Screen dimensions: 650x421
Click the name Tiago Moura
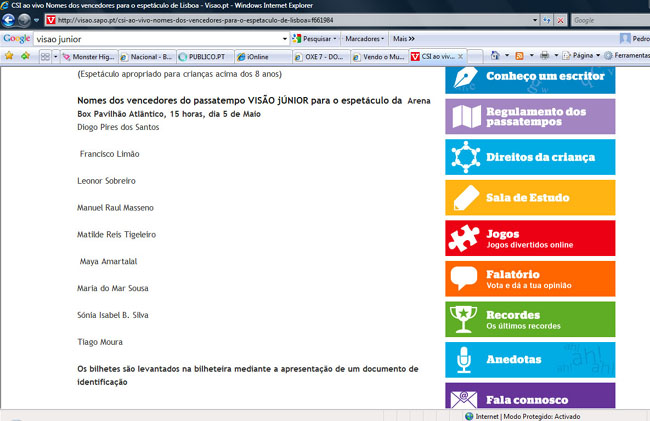[x=100, y=342]
